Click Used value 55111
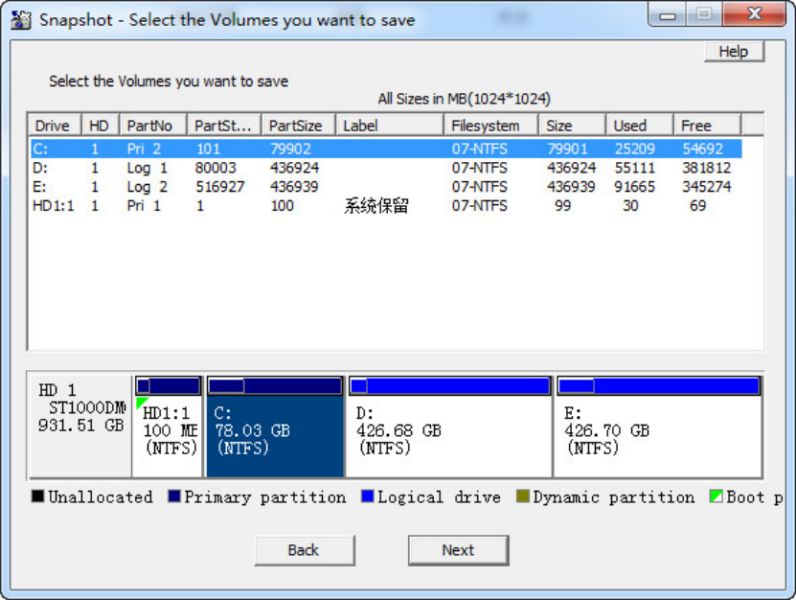The height and width of the screenshot is (600, 796). pos(635,168)
